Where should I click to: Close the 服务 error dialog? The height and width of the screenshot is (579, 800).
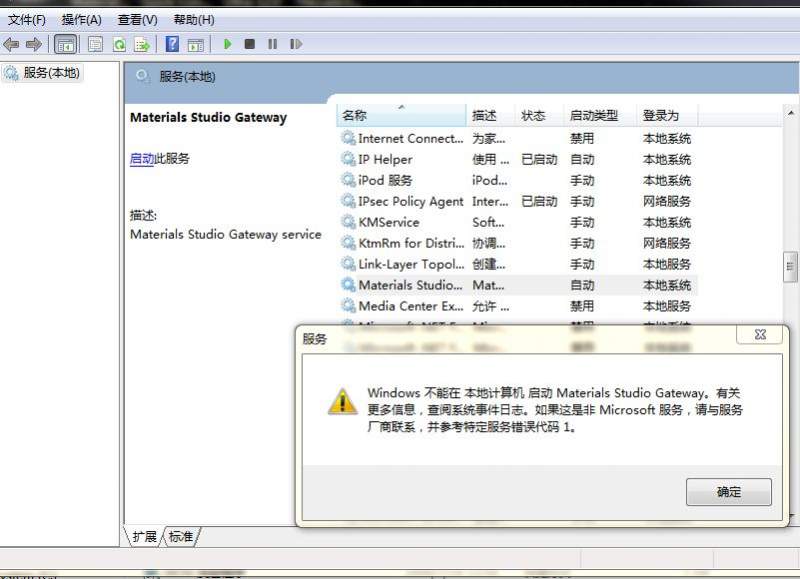click(760, 335)
